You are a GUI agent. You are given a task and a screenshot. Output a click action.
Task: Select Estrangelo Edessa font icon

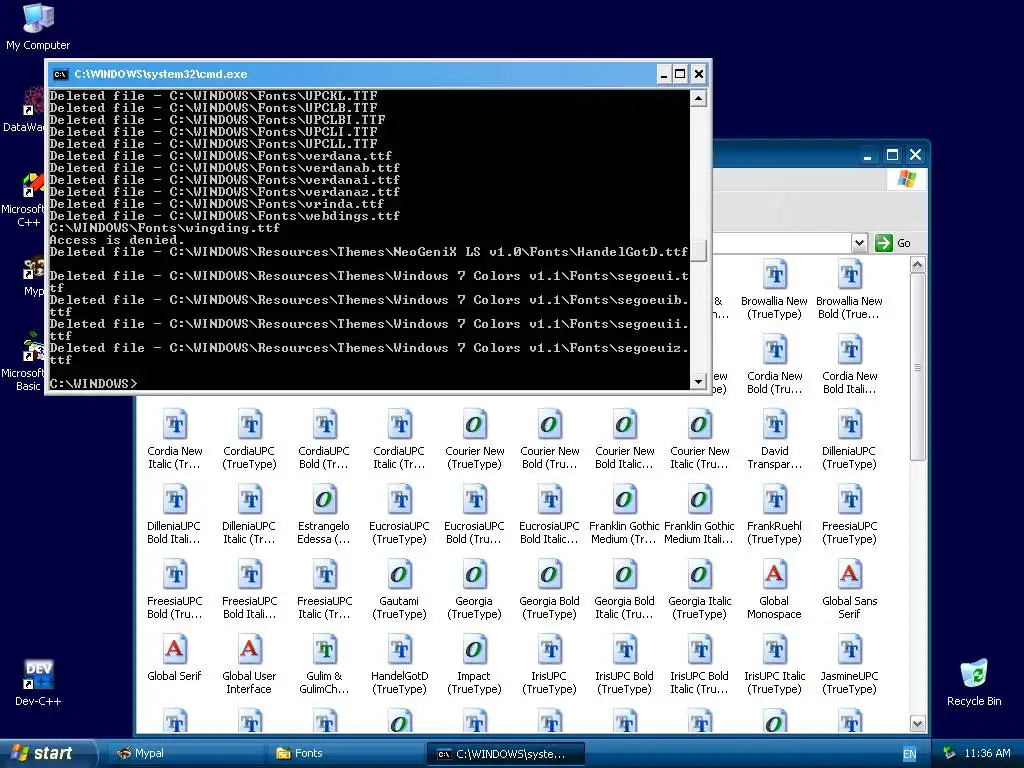click(324, 514)
